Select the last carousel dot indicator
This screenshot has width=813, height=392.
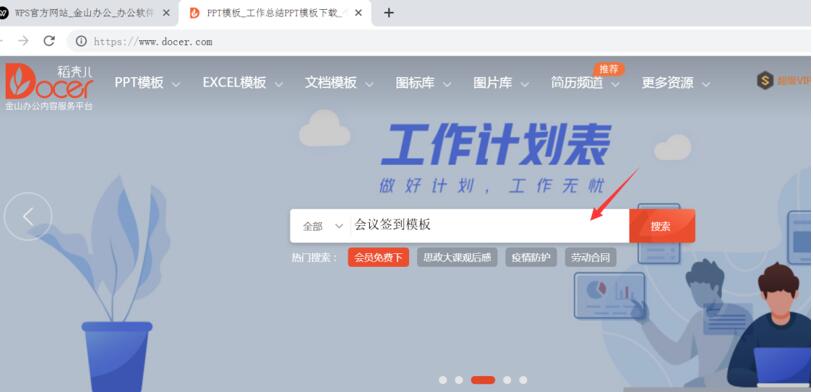(523, 380)
